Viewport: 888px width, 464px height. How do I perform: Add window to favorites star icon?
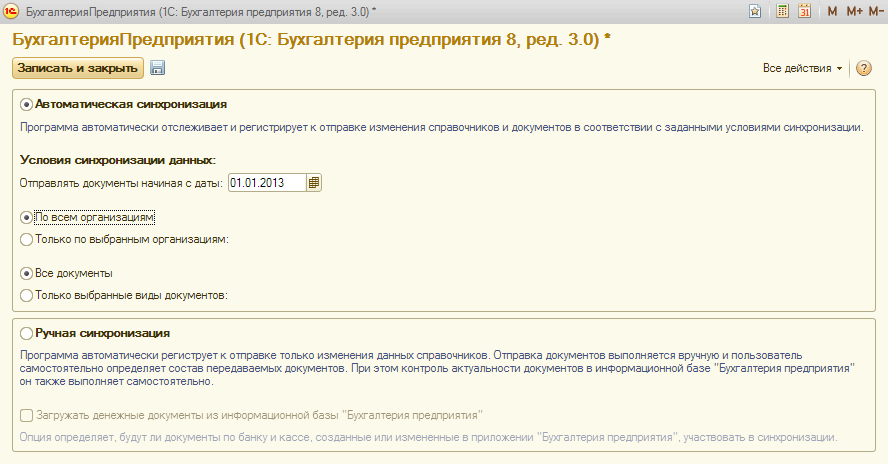pyautogui.click(x=755, y=11)
